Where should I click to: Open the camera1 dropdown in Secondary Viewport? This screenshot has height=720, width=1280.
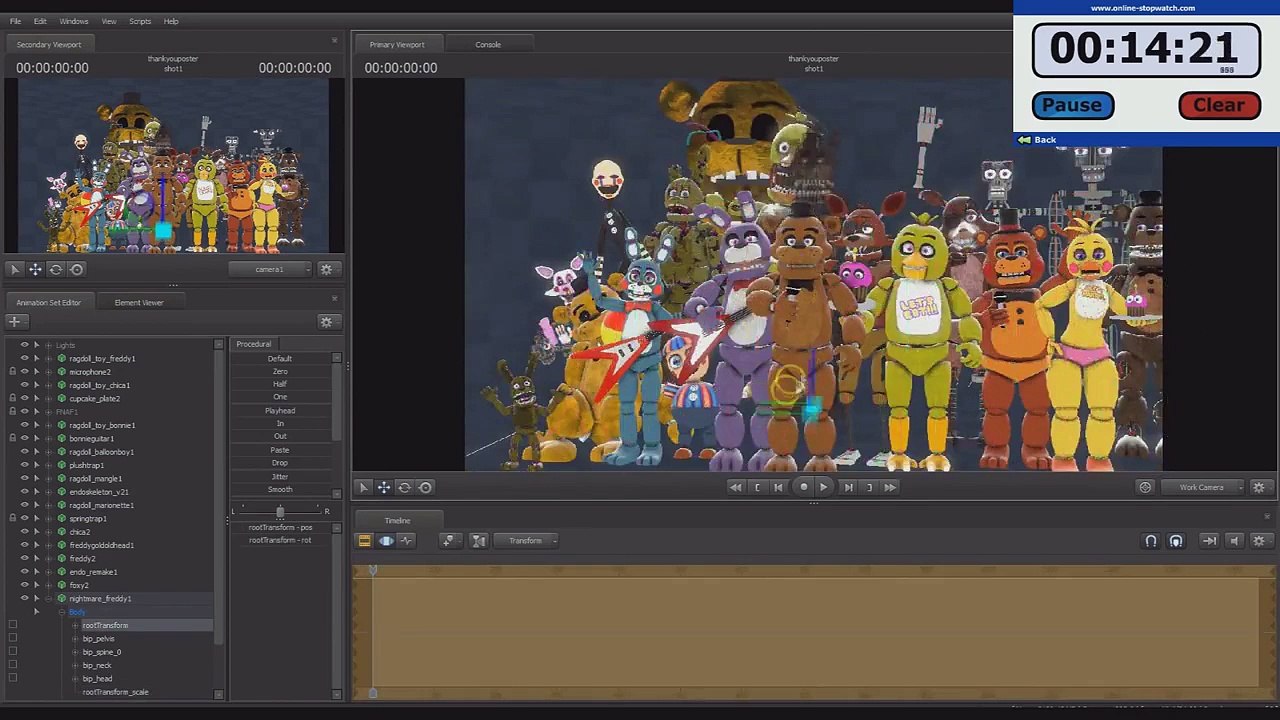(270, 269)
